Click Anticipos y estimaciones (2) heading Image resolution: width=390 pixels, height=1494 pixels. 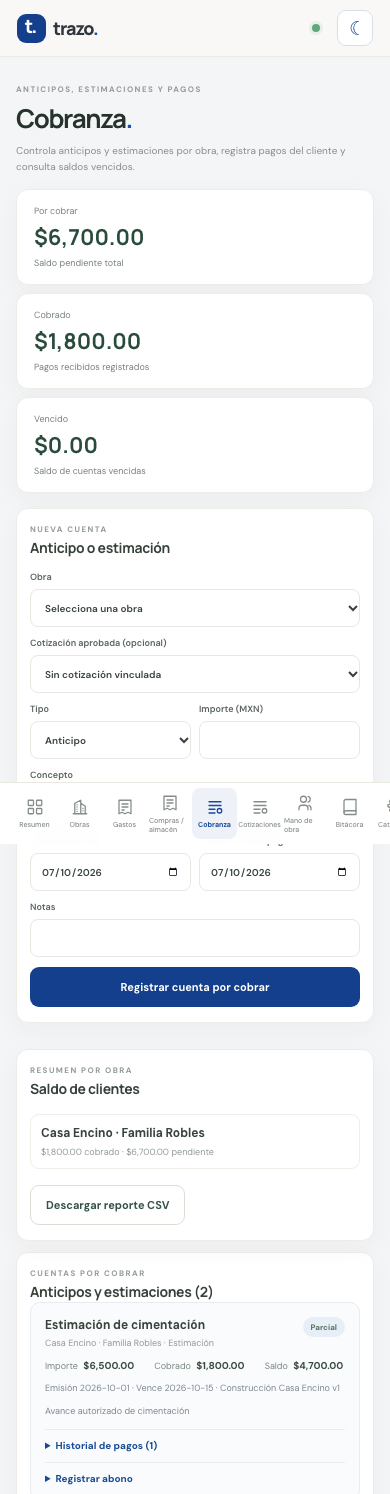tap(122, 1292)
